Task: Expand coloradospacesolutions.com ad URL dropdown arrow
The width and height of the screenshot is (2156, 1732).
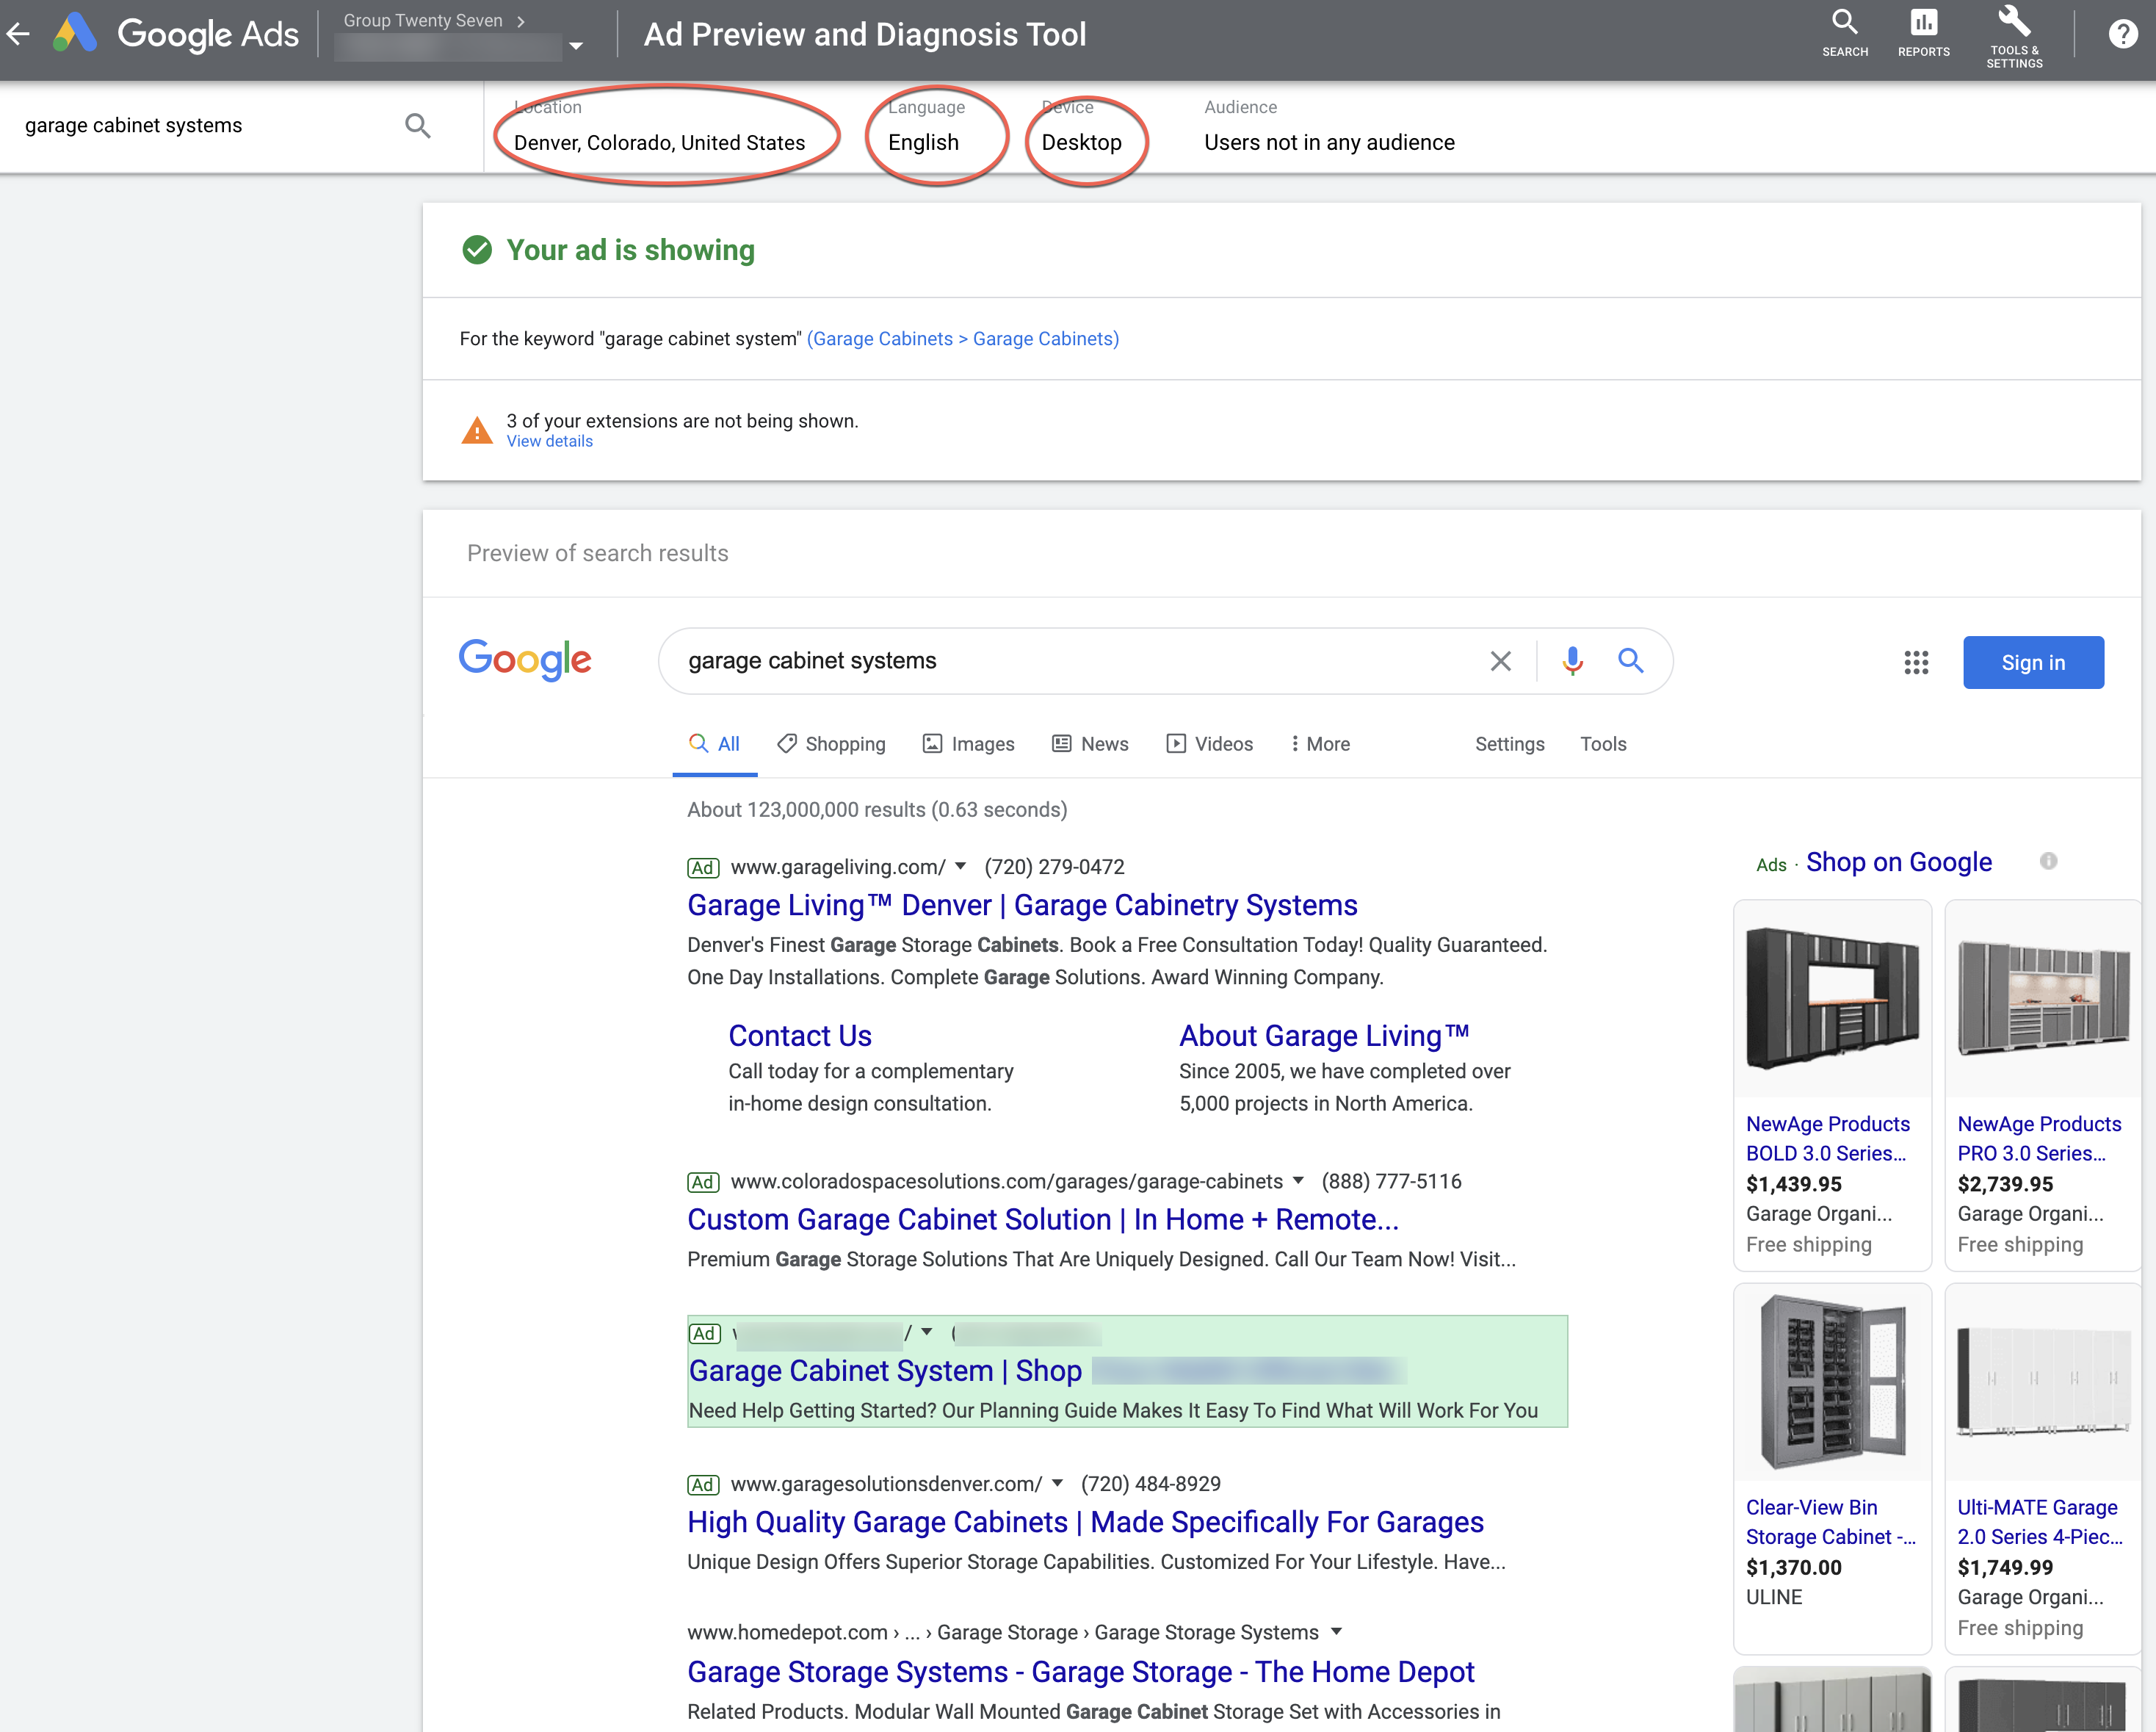Action: 1298,1180
